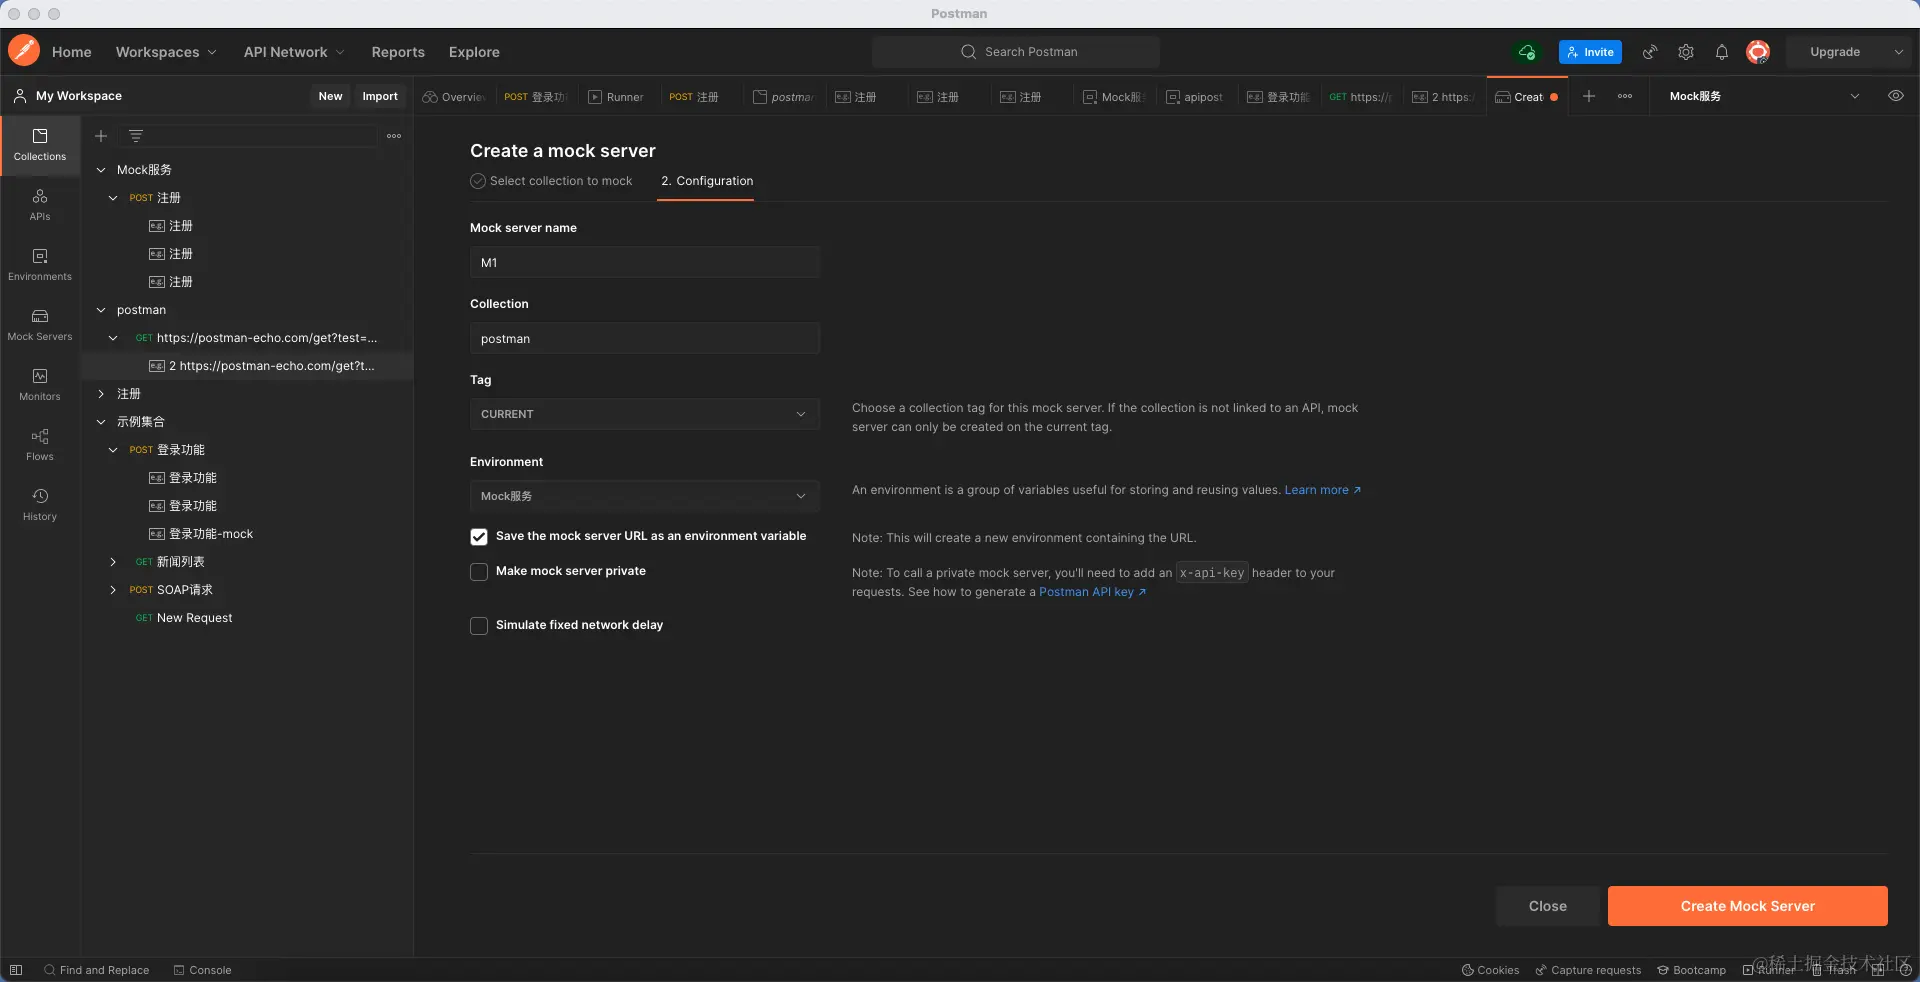Click the environment quick look eye icon
Screen dimensions: 1920x982
(1895, 96)
